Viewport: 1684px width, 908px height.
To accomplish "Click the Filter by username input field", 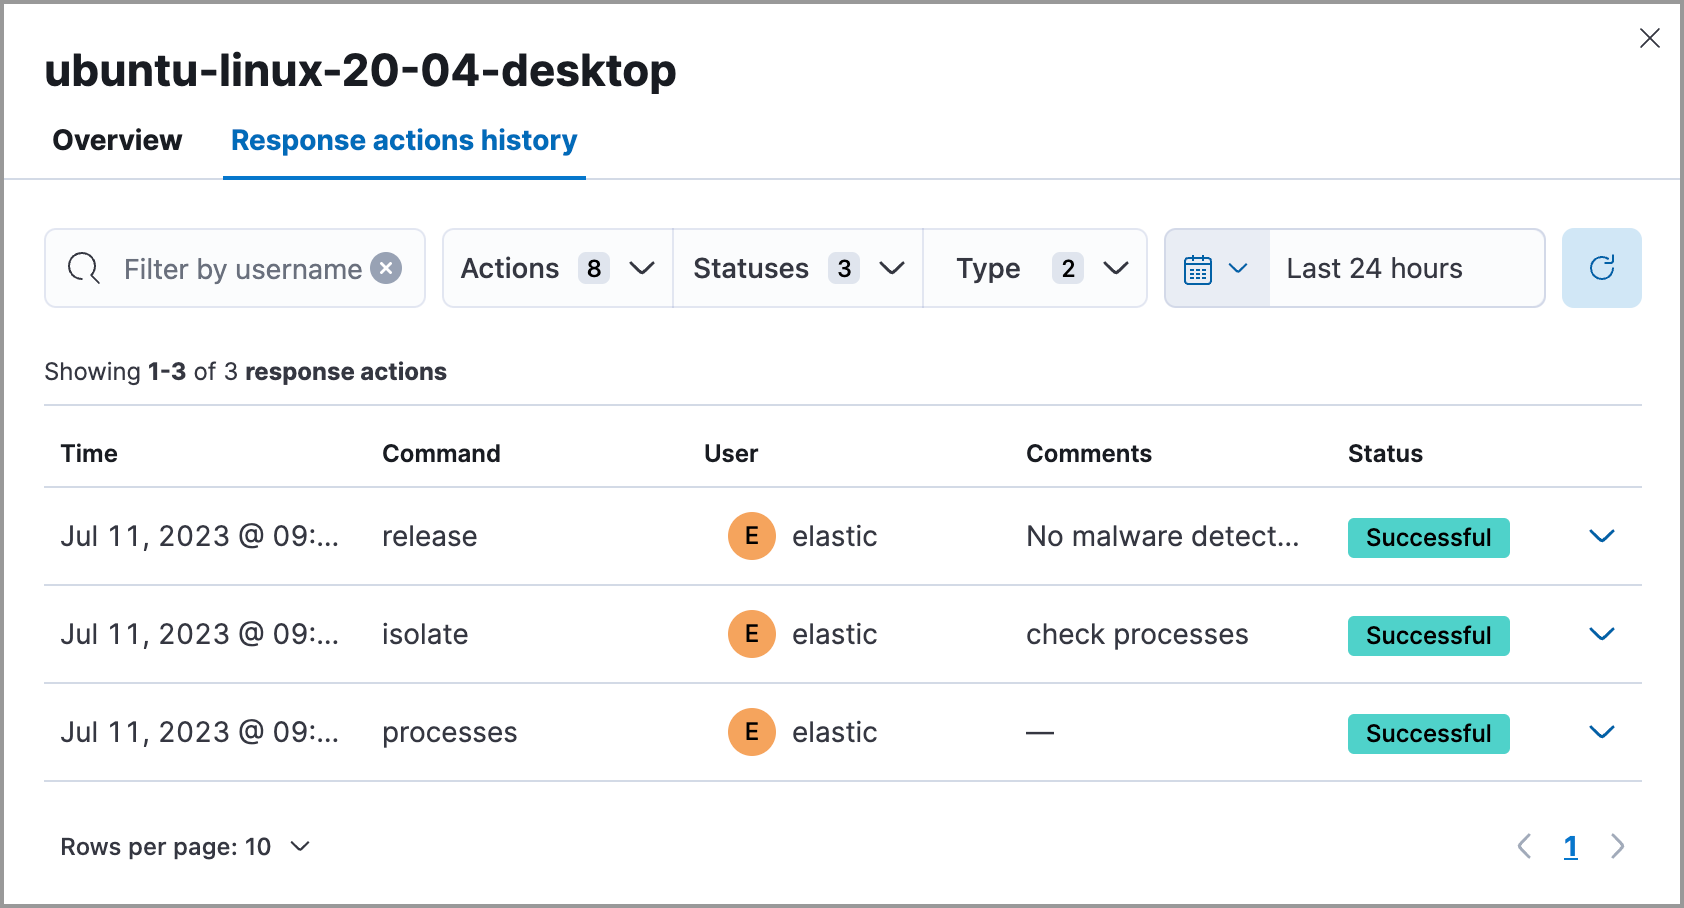I will click(x=240, y=268).
